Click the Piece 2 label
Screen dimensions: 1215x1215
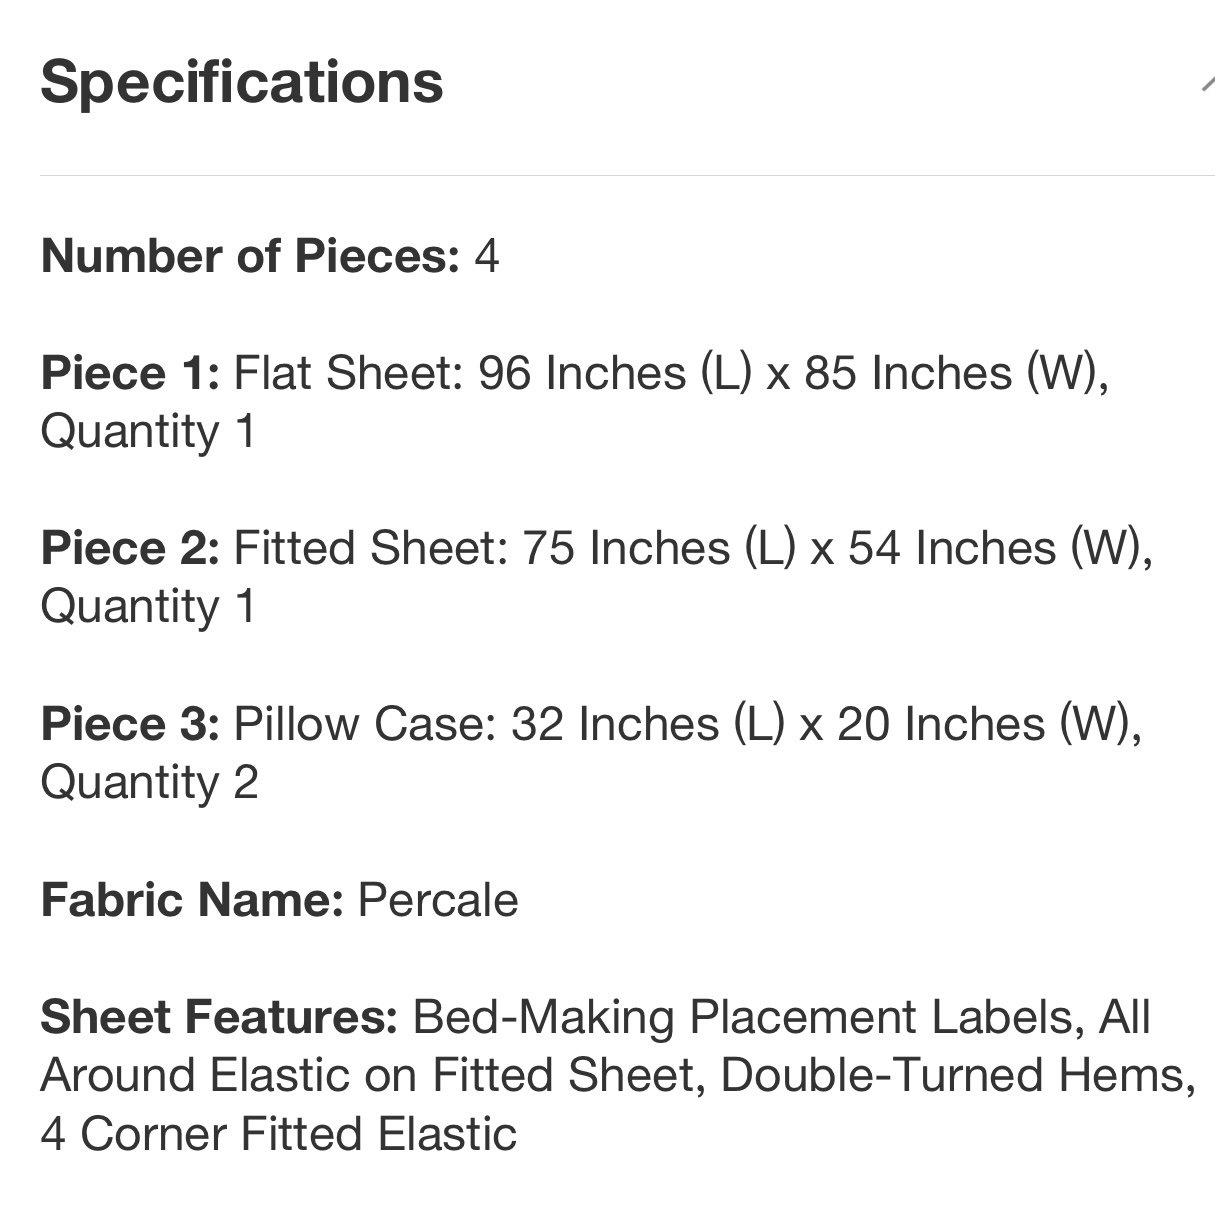[x=130, y=548]
